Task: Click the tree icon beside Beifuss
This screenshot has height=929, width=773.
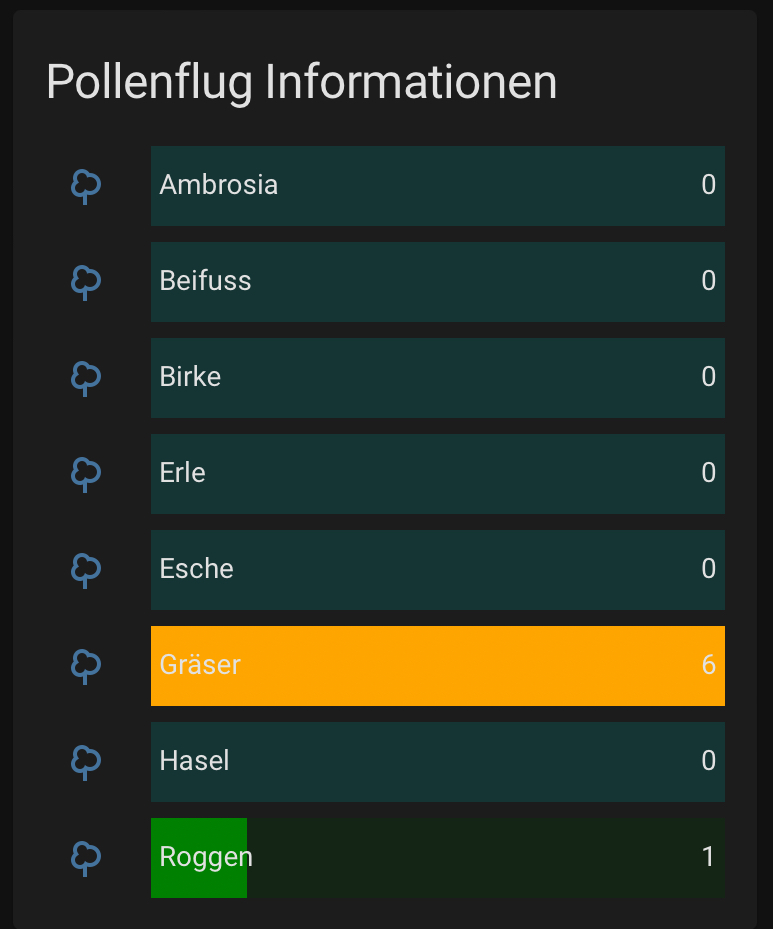Action: click(x=86, y=282)
